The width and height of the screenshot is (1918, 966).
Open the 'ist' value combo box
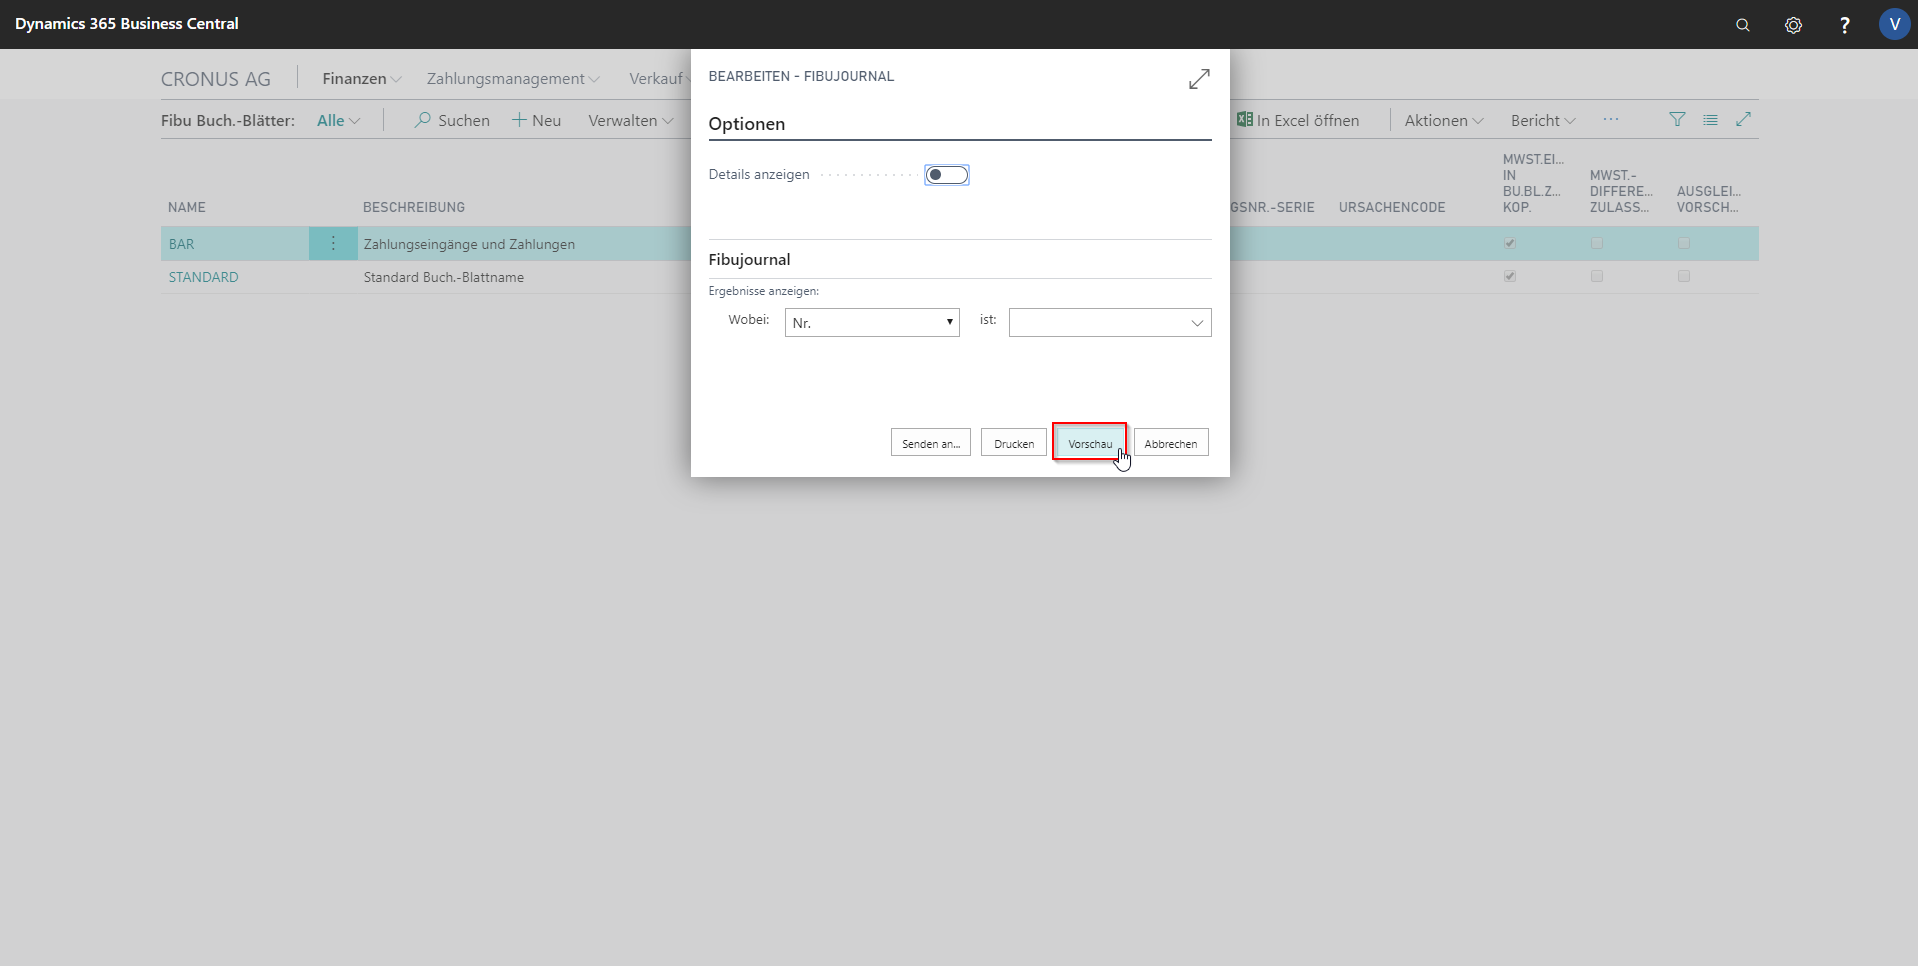click(x=1110, y=322)
